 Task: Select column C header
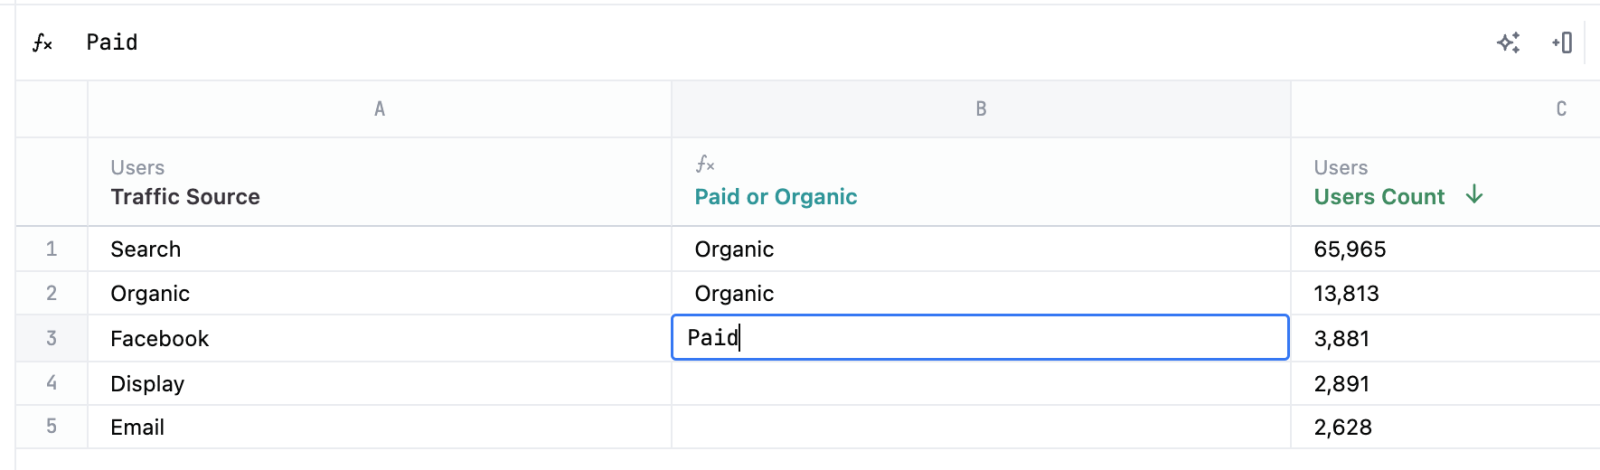tap(1560, 109)
